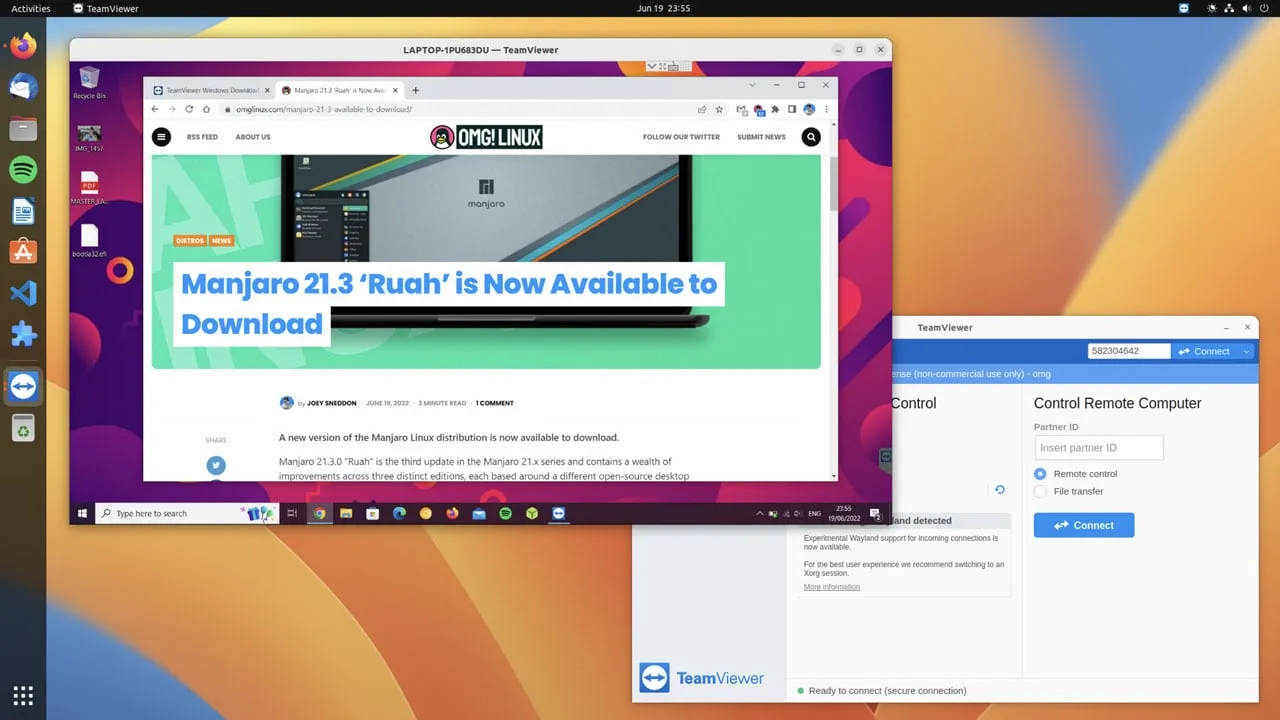Open the OMG! Linux hamburger menu

pyautogui.click(x=161, y=137)
